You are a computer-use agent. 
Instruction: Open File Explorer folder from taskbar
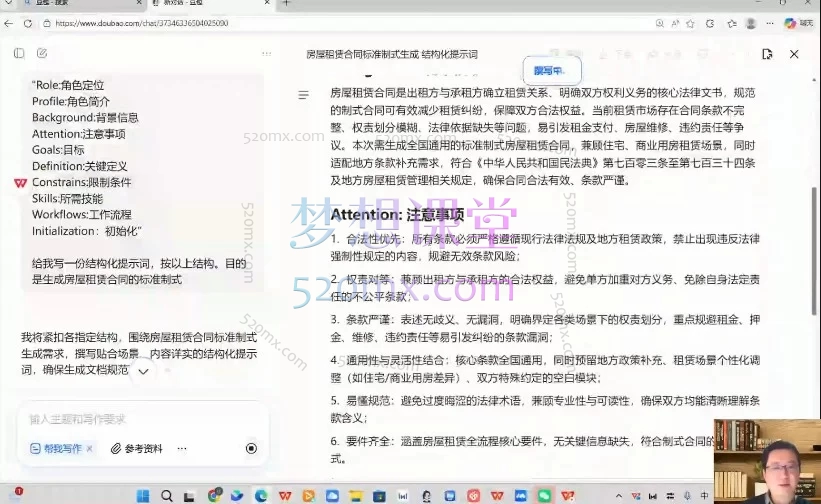click(x=356, y=495)
